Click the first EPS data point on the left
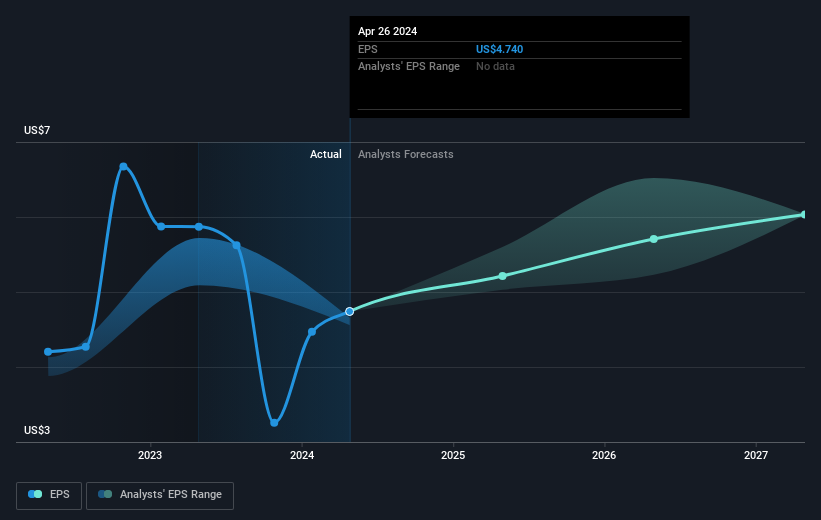Screen dimensions: 821x520 (48, 352)
